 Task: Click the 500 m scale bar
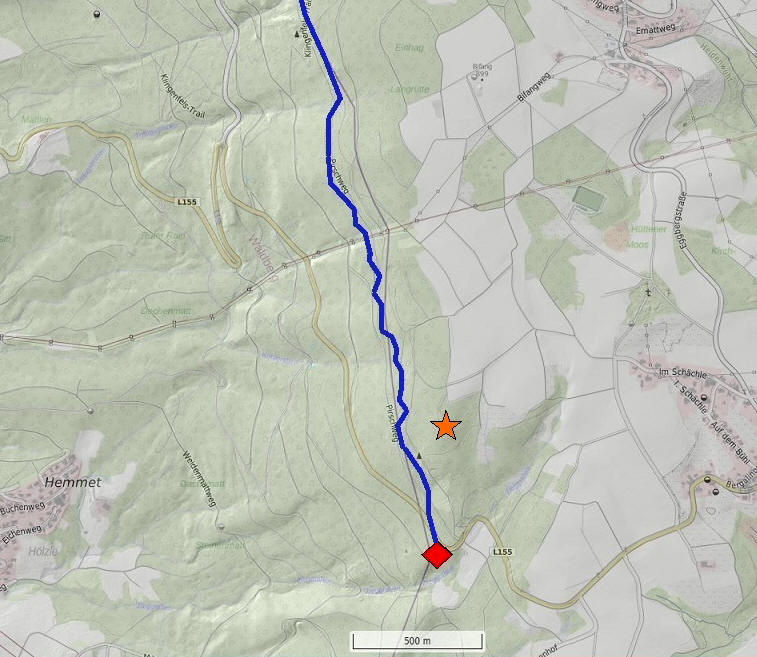(x=417, y=641)
